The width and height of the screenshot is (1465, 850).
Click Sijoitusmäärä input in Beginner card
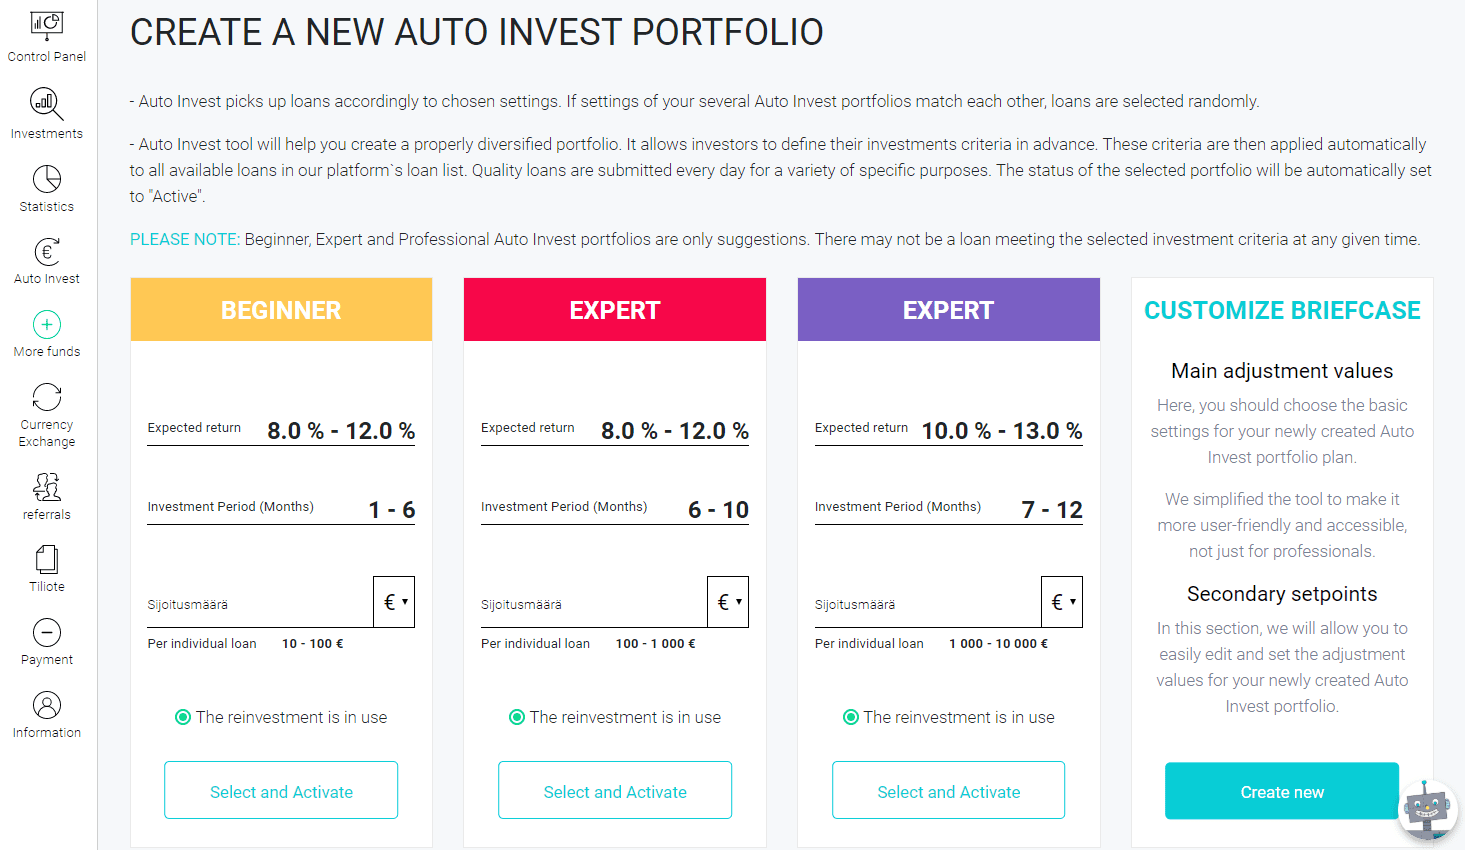260,604
